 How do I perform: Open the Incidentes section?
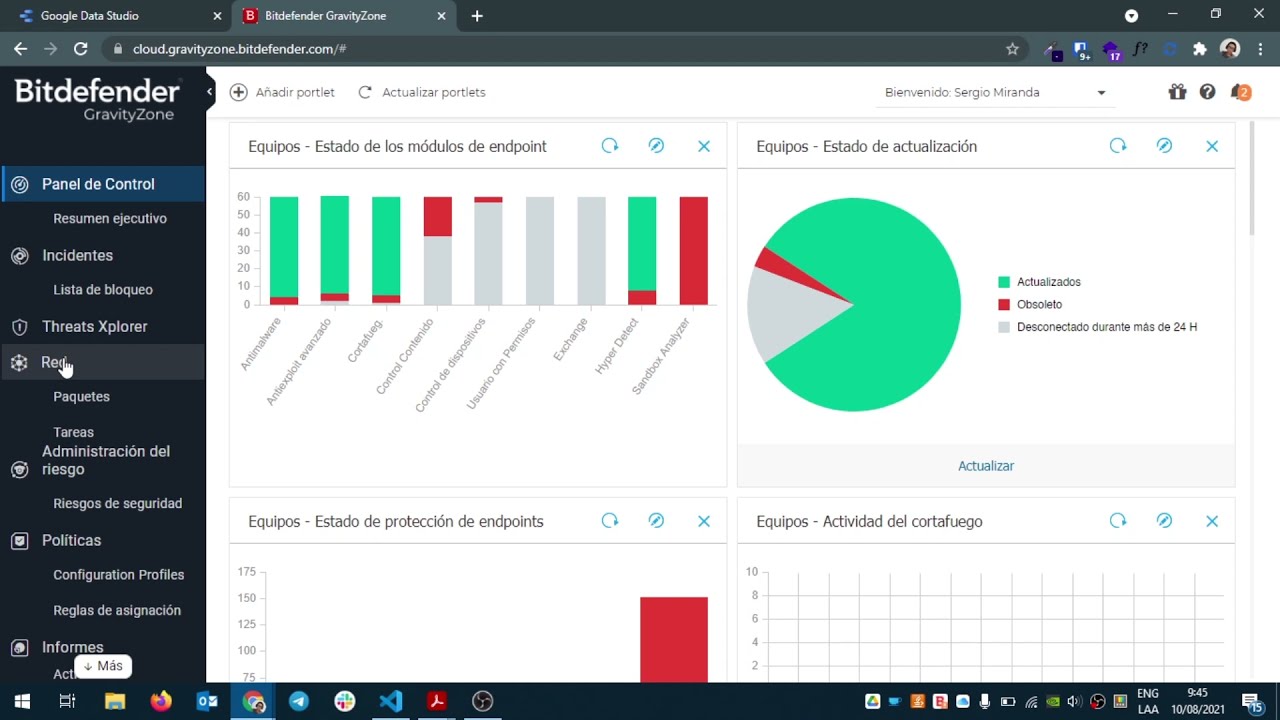77,255
